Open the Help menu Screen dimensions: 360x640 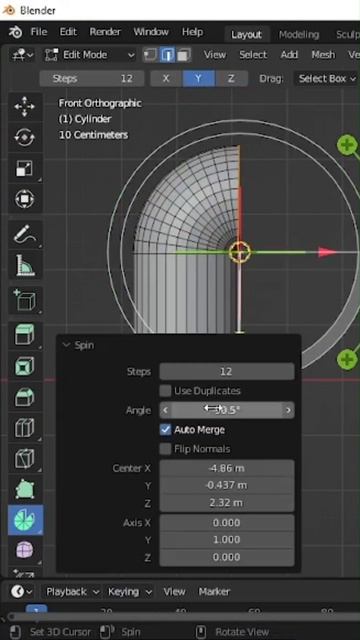pos(192,32)
